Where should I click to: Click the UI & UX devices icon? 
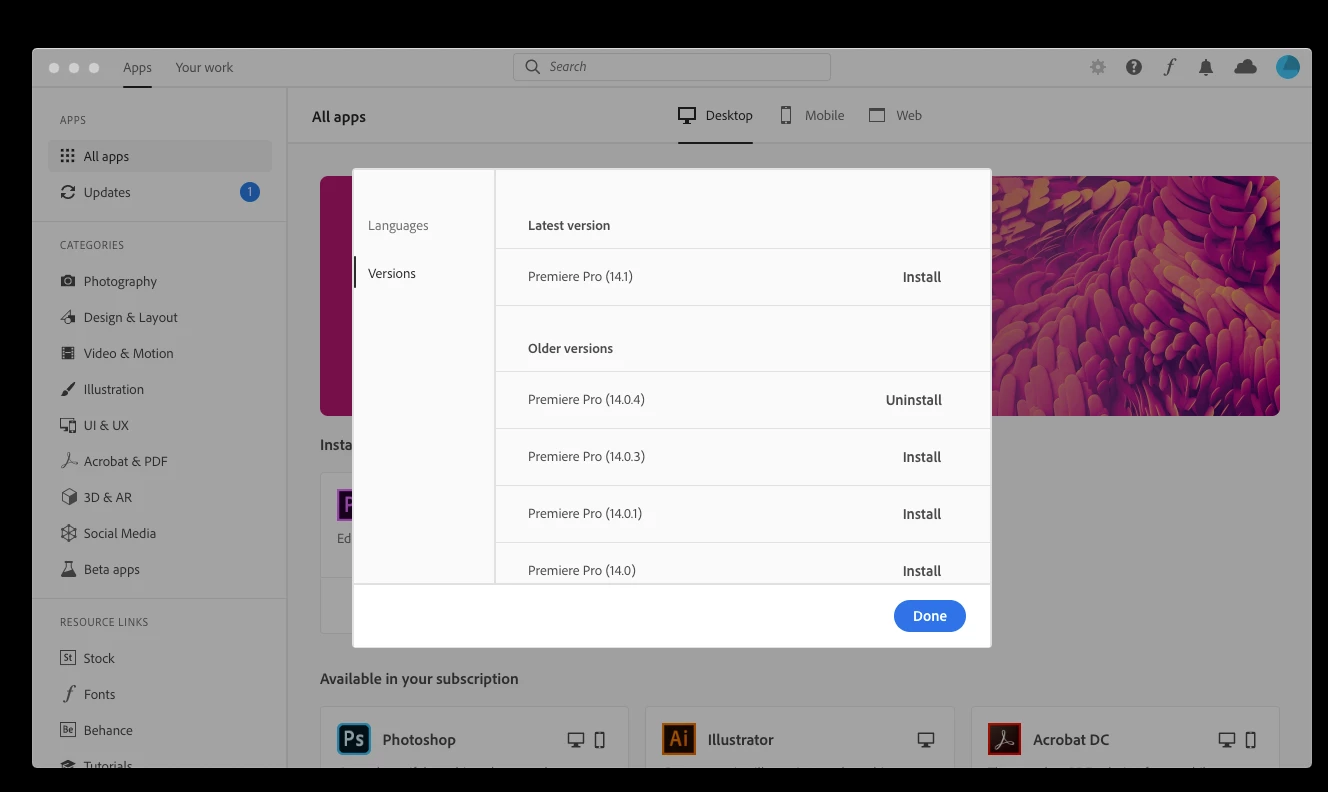pyautogui.click(x=68, y=425)
